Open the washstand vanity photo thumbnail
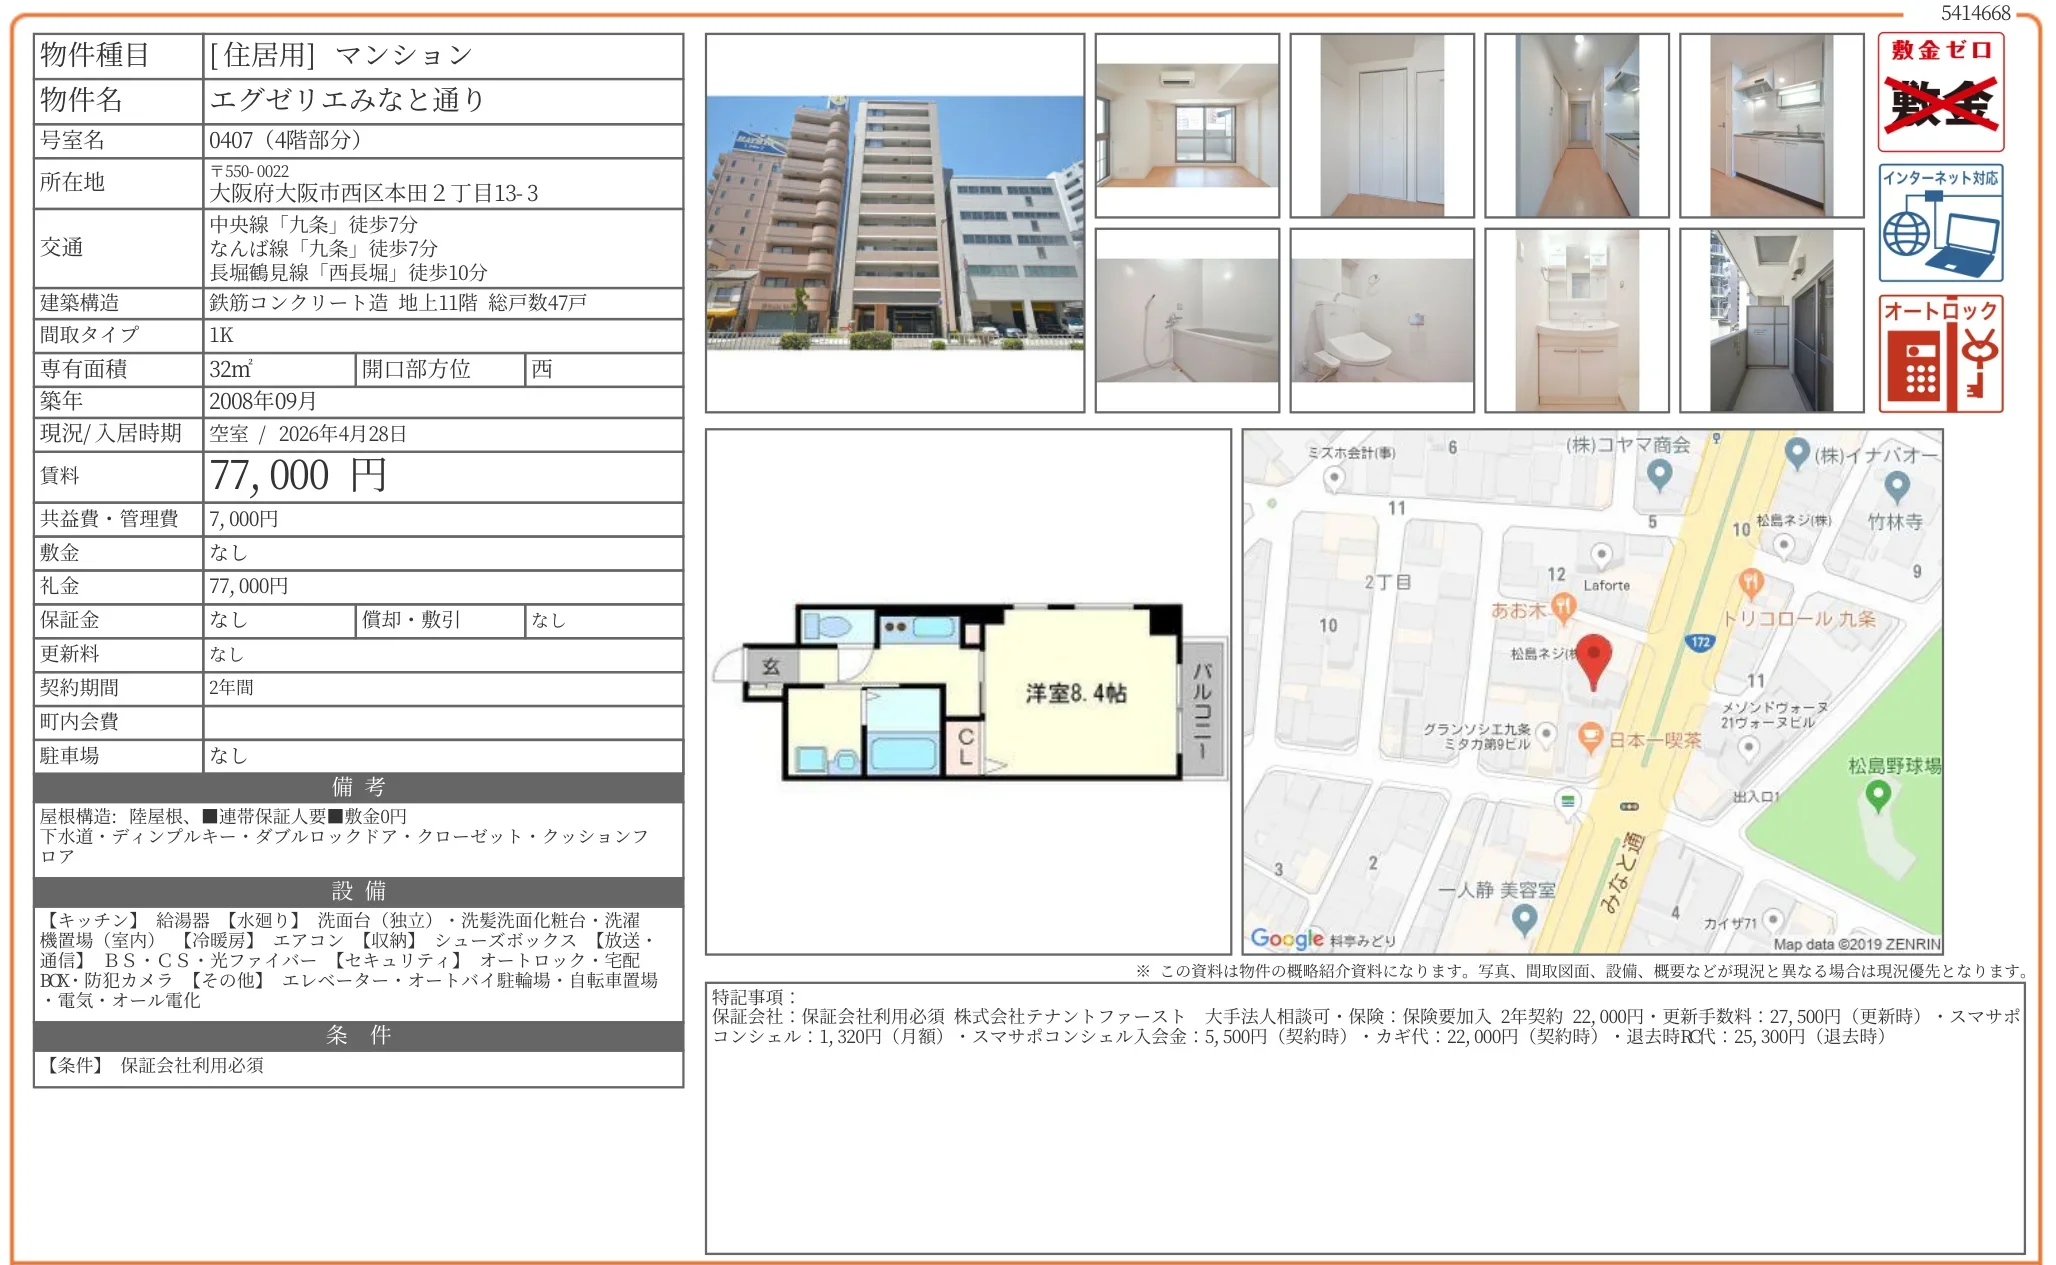The image size is (2056, 1265). coord(1576,320)
